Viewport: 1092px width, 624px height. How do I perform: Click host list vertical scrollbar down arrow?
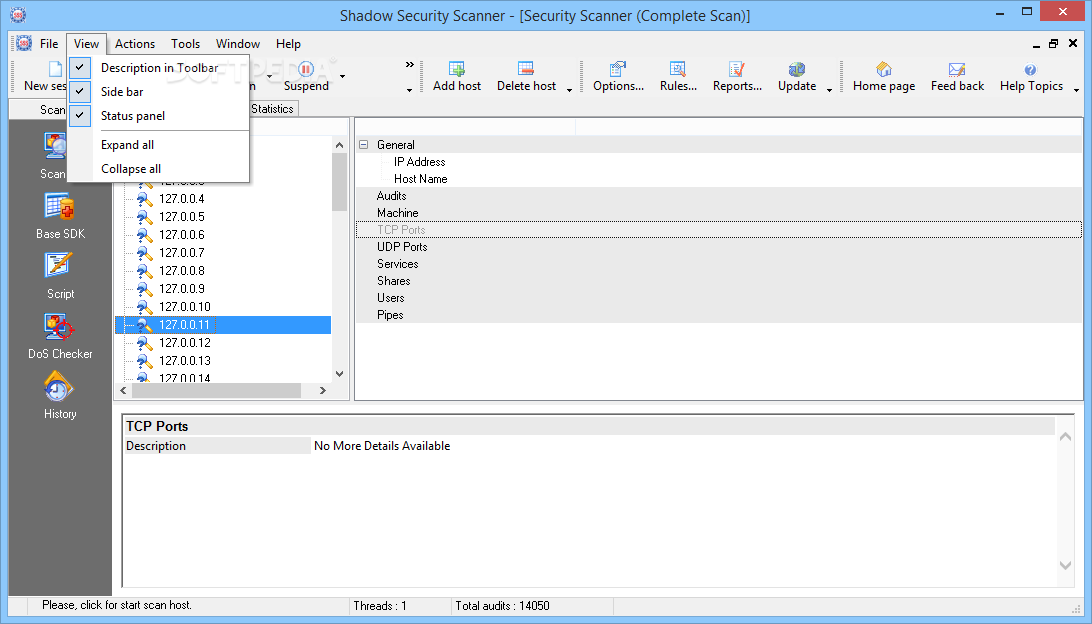(x=339, y=374)
